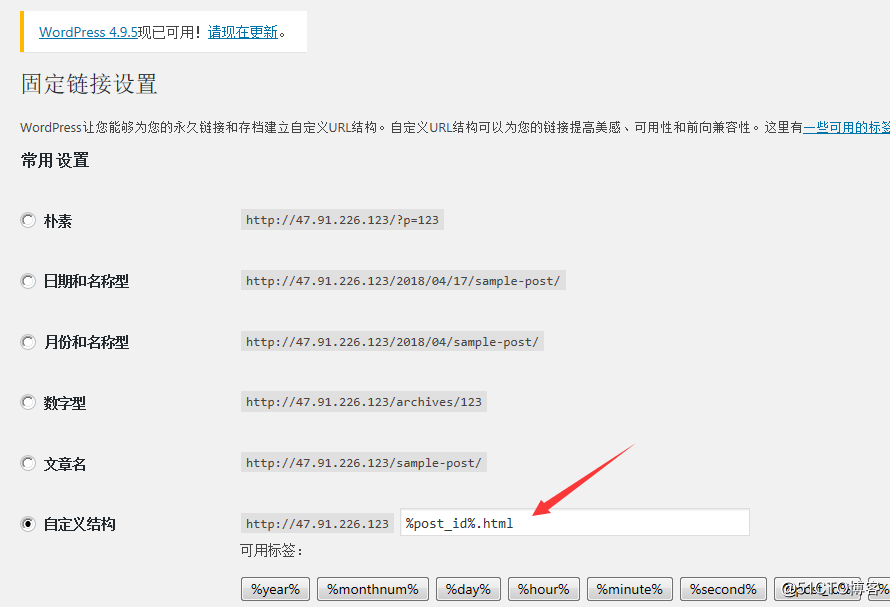Click the 47.91.226.123/sample-post/ example URL
Screen dimensions: 890x607
pyautogui.click(x=364, y=463)
